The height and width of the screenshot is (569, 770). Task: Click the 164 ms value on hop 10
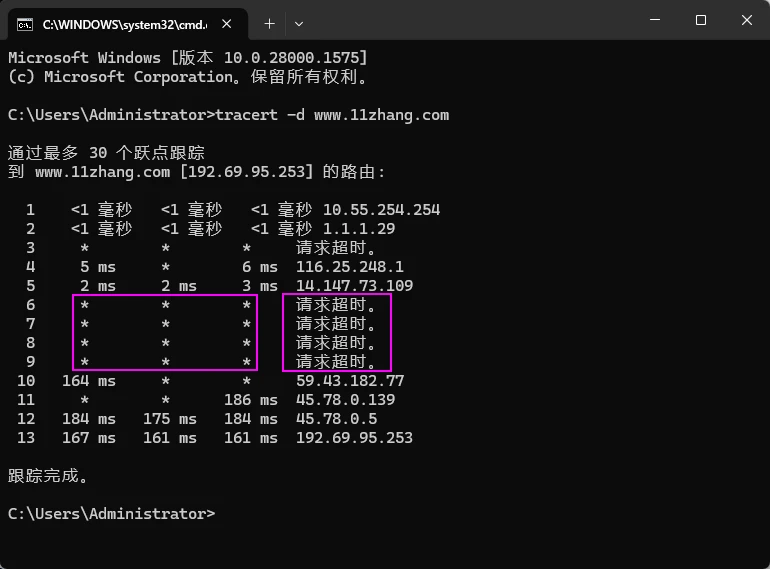coord(89,380)
